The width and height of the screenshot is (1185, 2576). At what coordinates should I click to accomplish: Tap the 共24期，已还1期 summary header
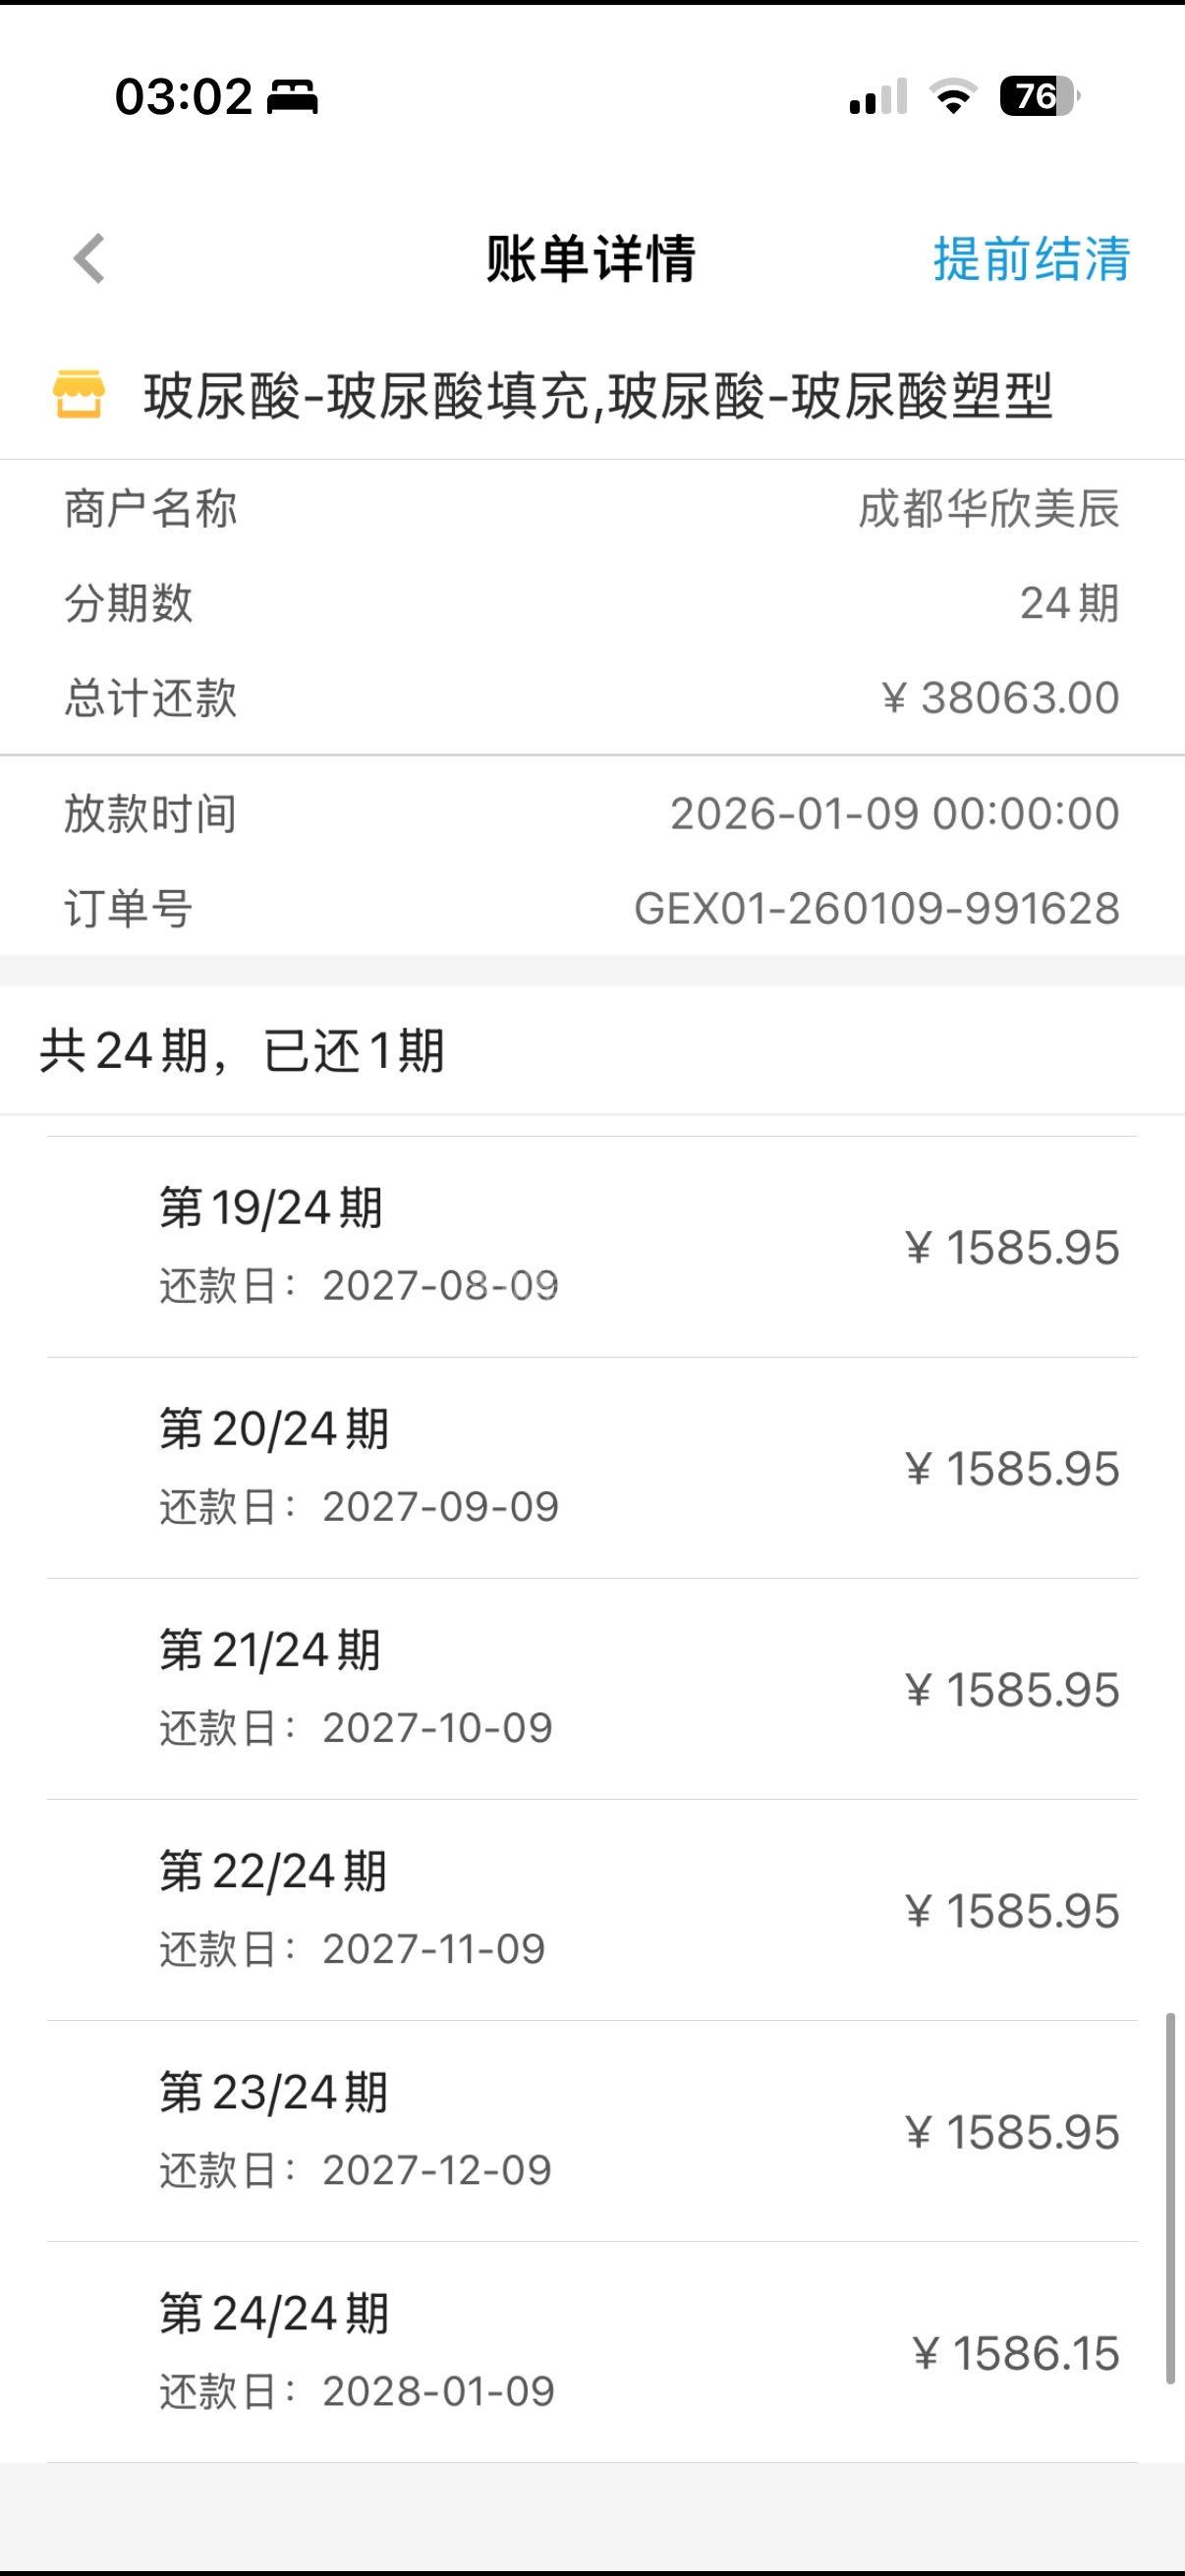[x=242, y=1051]
